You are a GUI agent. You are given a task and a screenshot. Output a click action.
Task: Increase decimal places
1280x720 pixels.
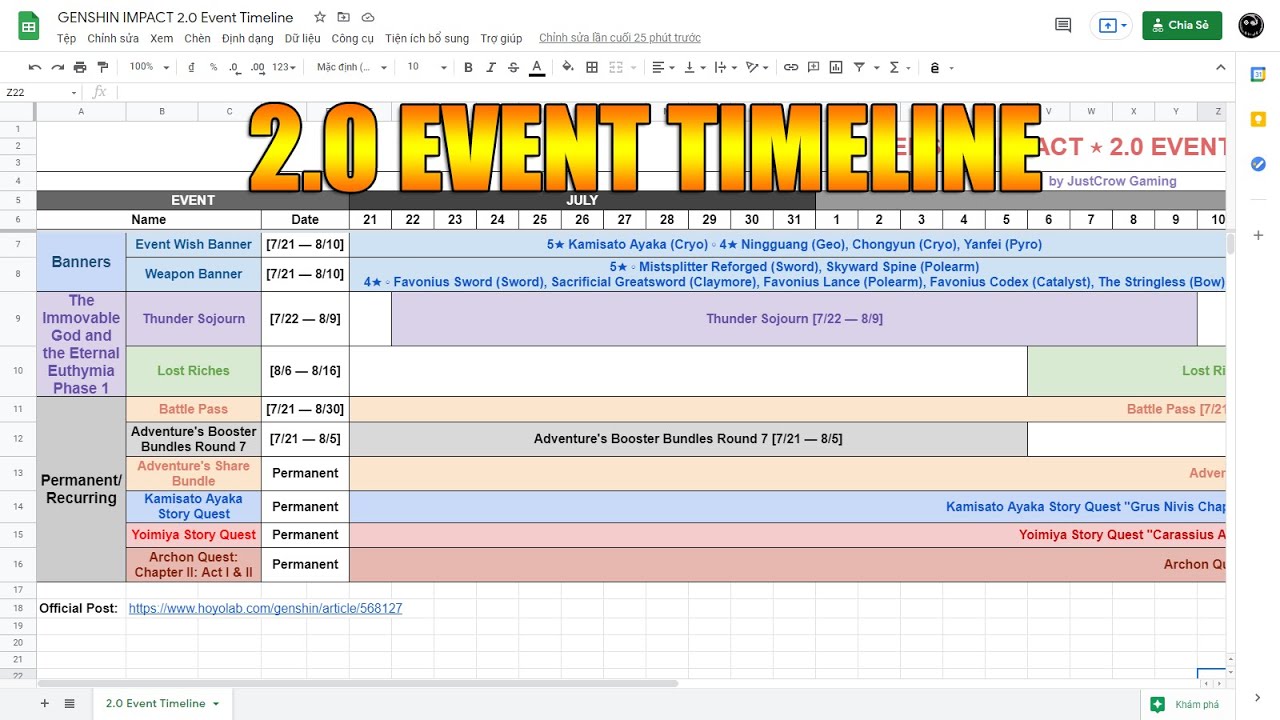tap(257, 67)
